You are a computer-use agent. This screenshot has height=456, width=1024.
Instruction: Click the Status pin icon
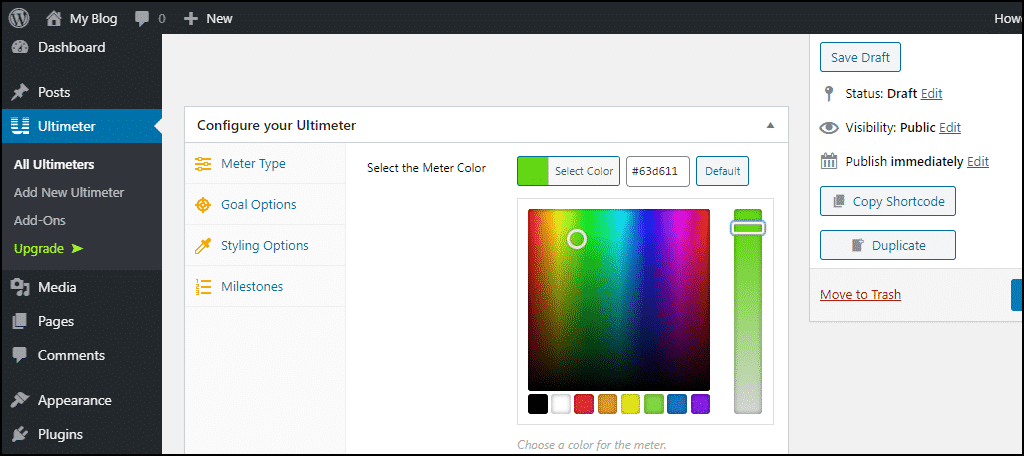(x=829, y=93)
